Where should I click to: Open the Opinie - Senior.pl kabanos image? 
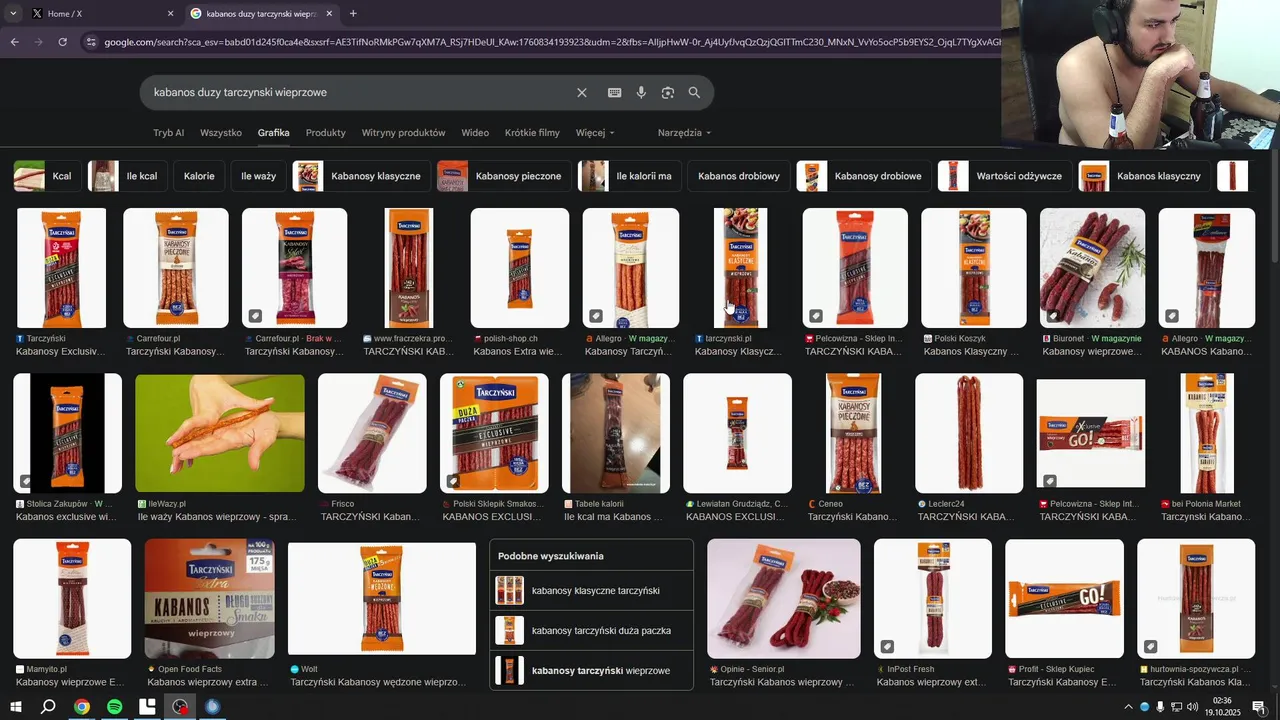(784, 598)
